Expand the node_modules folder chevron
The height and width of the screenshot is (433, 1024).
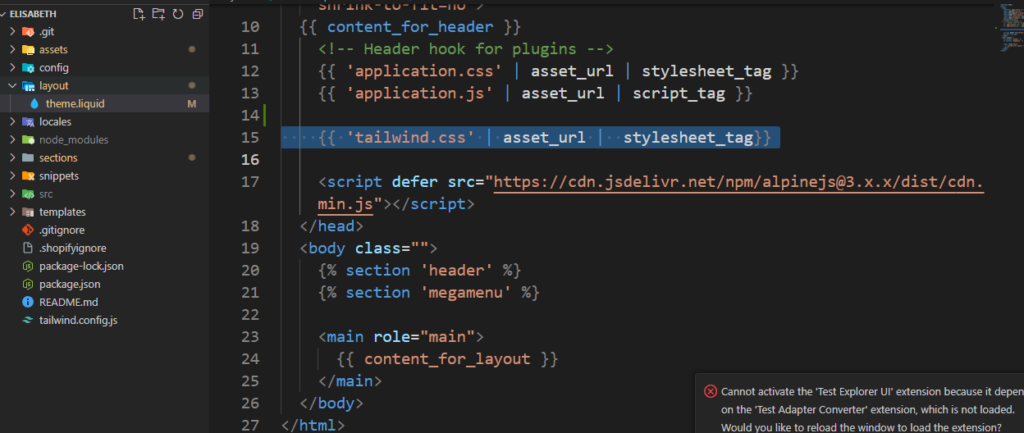click(12, 140)
